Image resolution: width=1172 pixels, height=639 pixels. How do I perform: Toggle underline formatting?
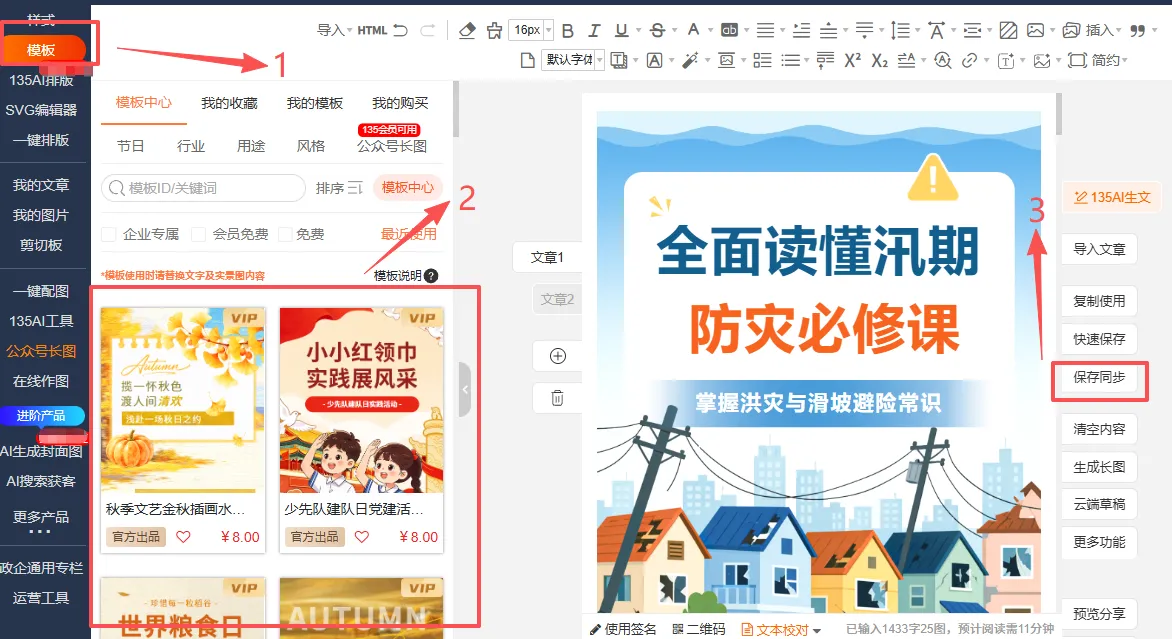[621, 31]
